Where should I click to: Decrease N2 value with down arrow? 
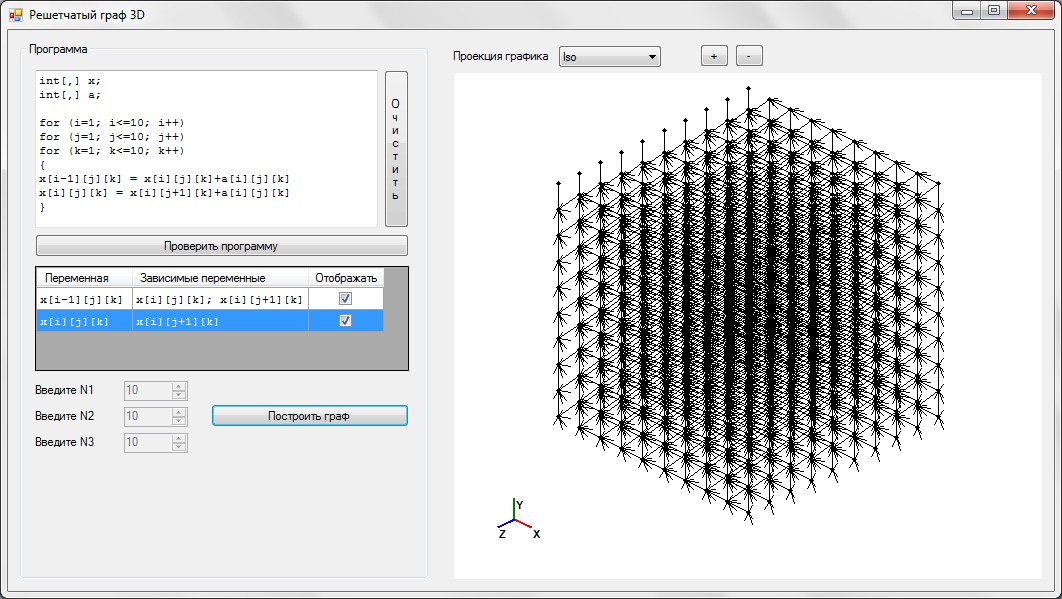coord(179,420)
